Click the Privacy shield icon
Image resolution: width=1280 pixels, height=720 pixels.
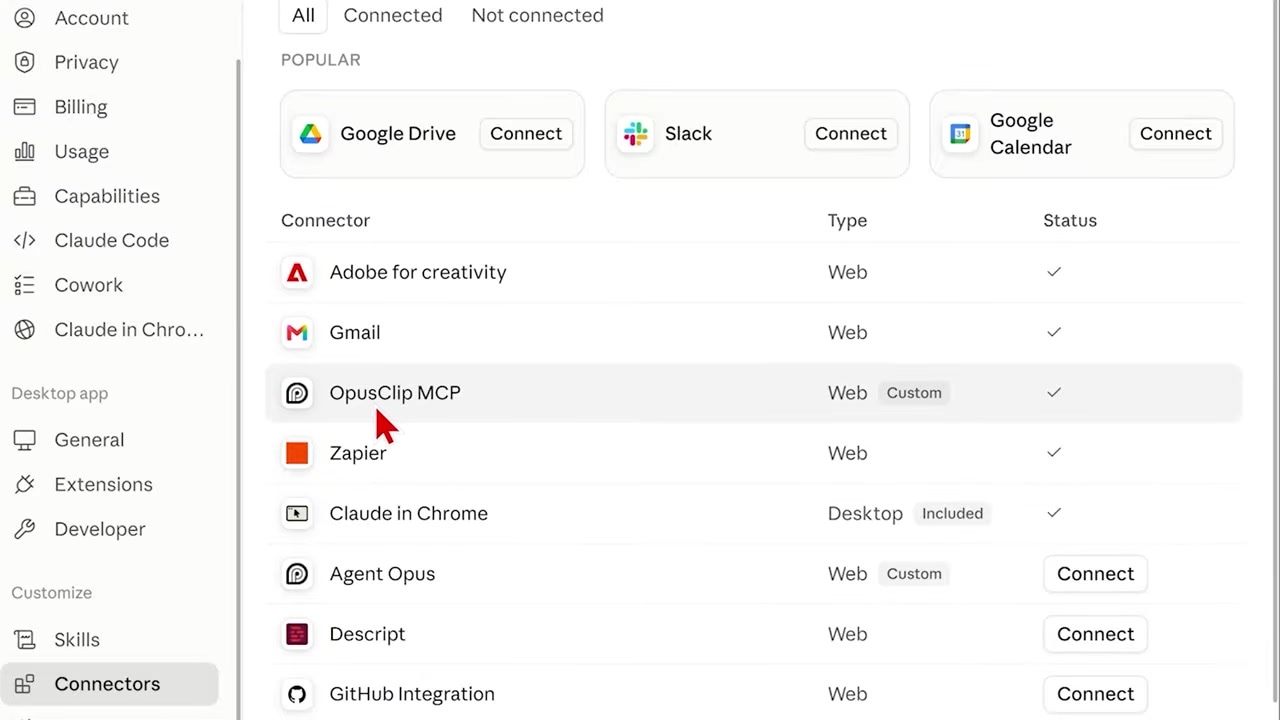tap(24, 62)
